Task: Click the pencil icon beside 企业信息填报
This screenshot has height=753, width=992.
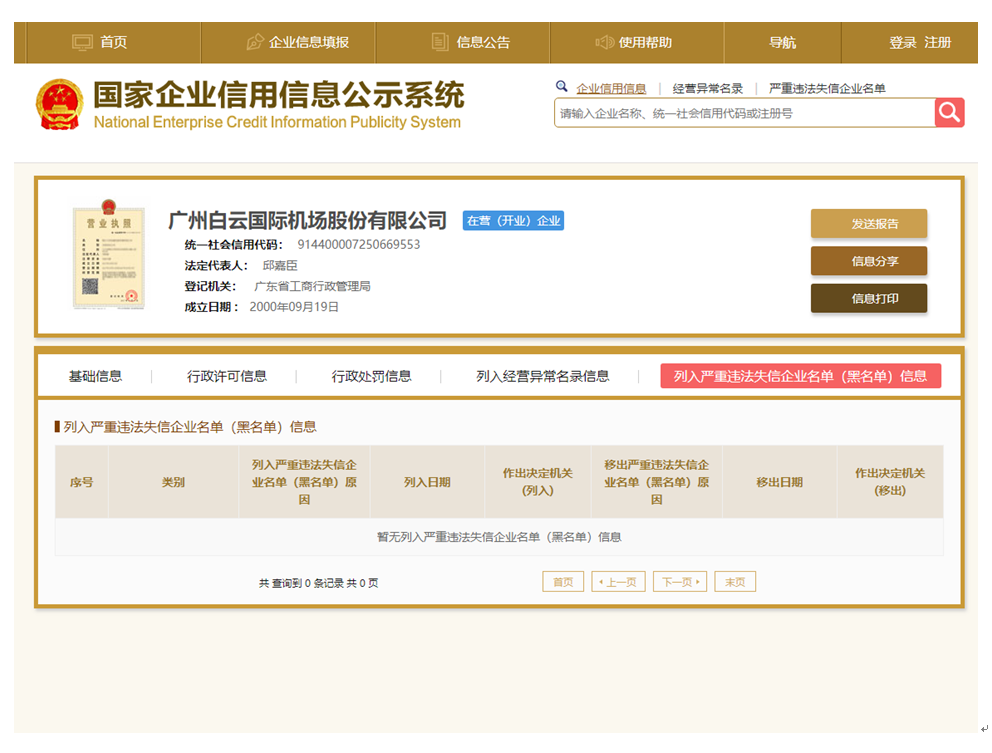Action: coord(254,42)
